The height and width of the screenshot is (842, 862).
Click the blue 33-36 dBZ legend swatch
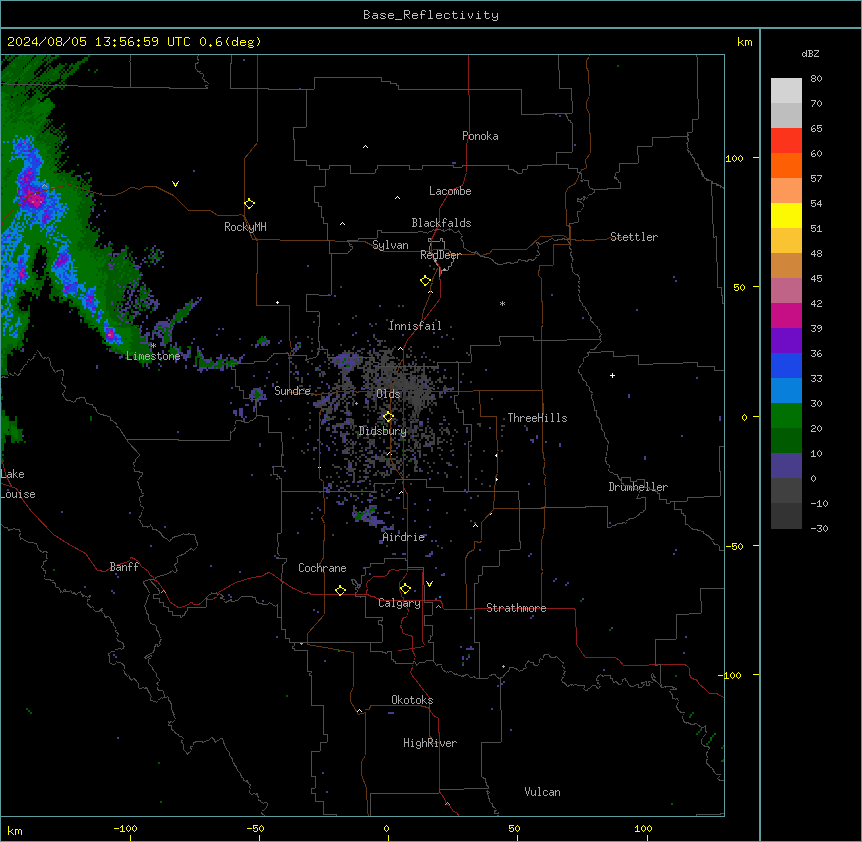point(786,365)
